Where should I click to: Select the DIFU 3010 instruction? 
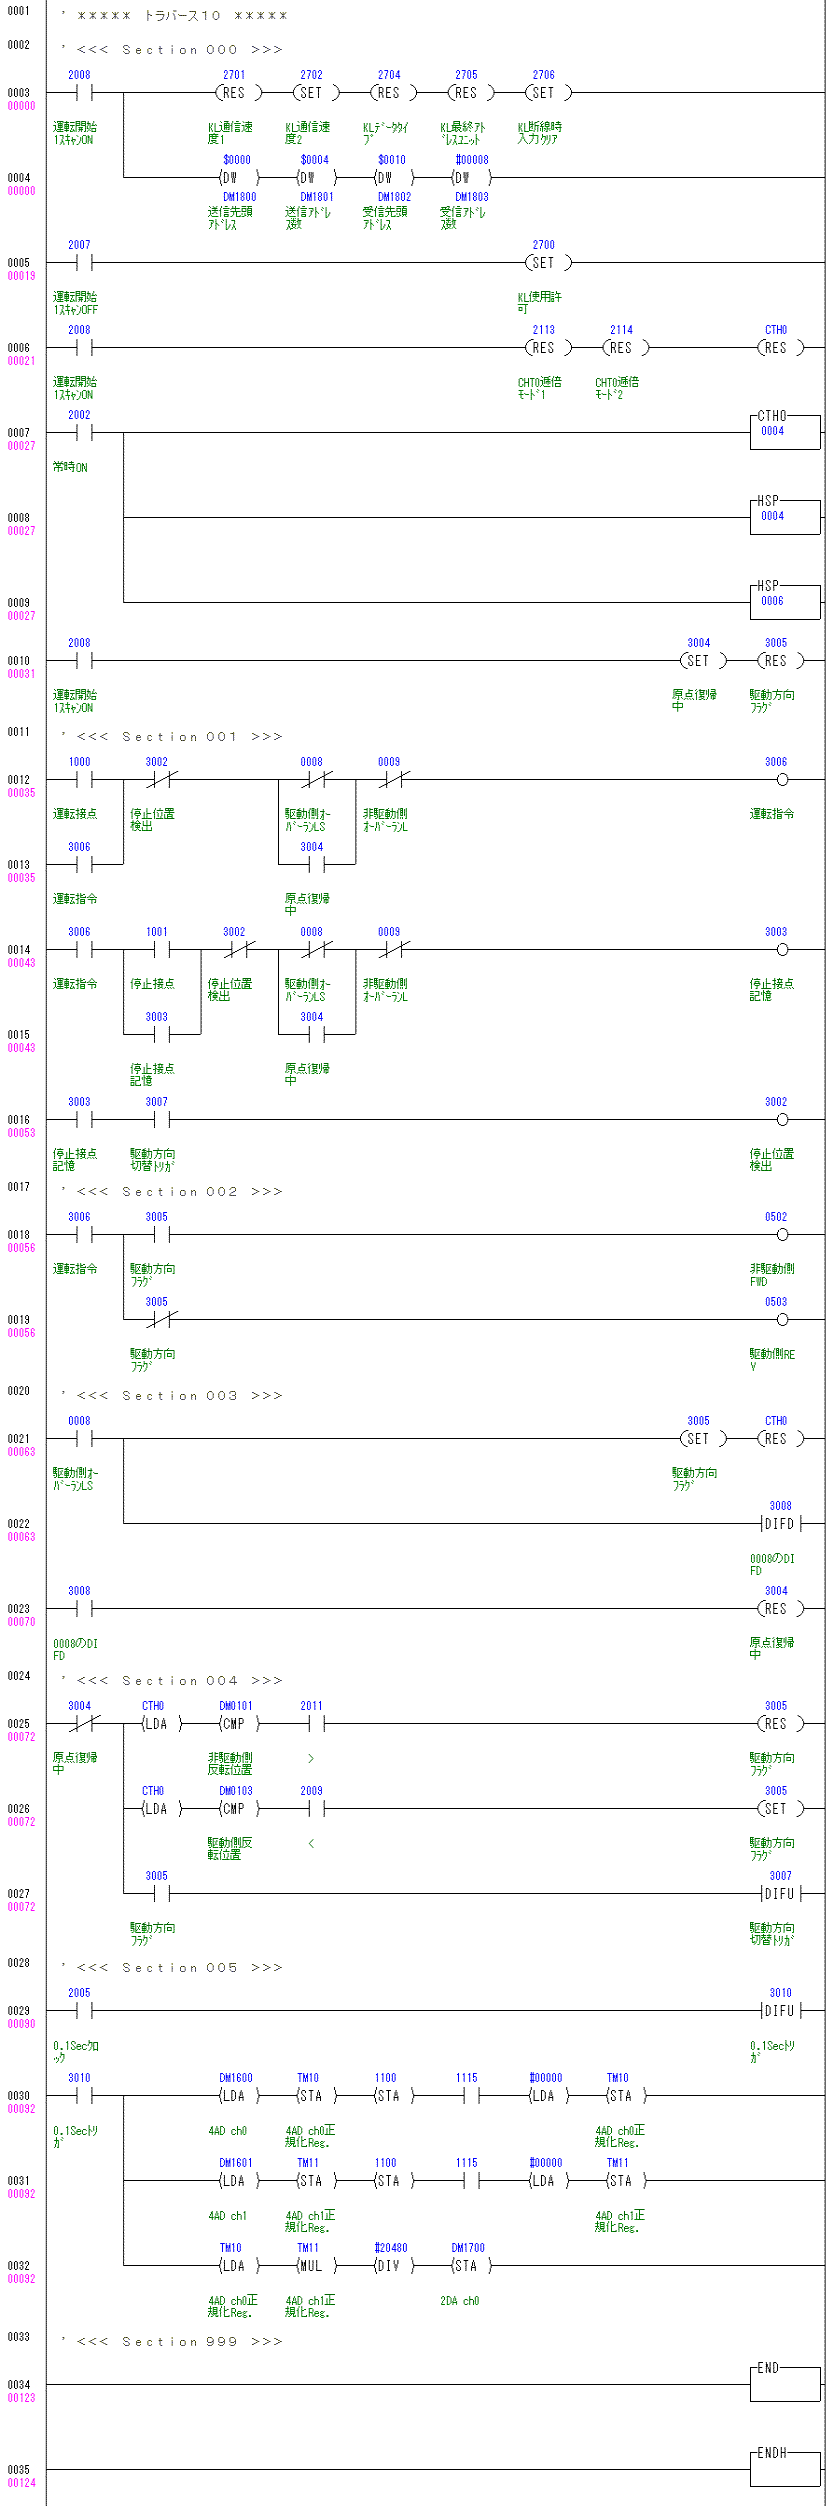pyautogui.click(x=780, y=2011)
